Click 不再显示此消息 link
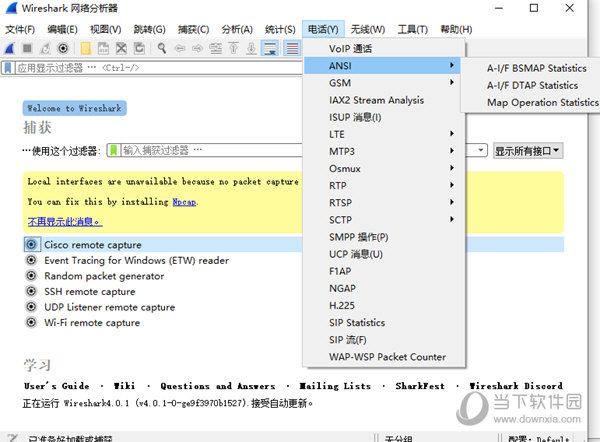Screen dimensions: 600x442 [x=65, y=222]
